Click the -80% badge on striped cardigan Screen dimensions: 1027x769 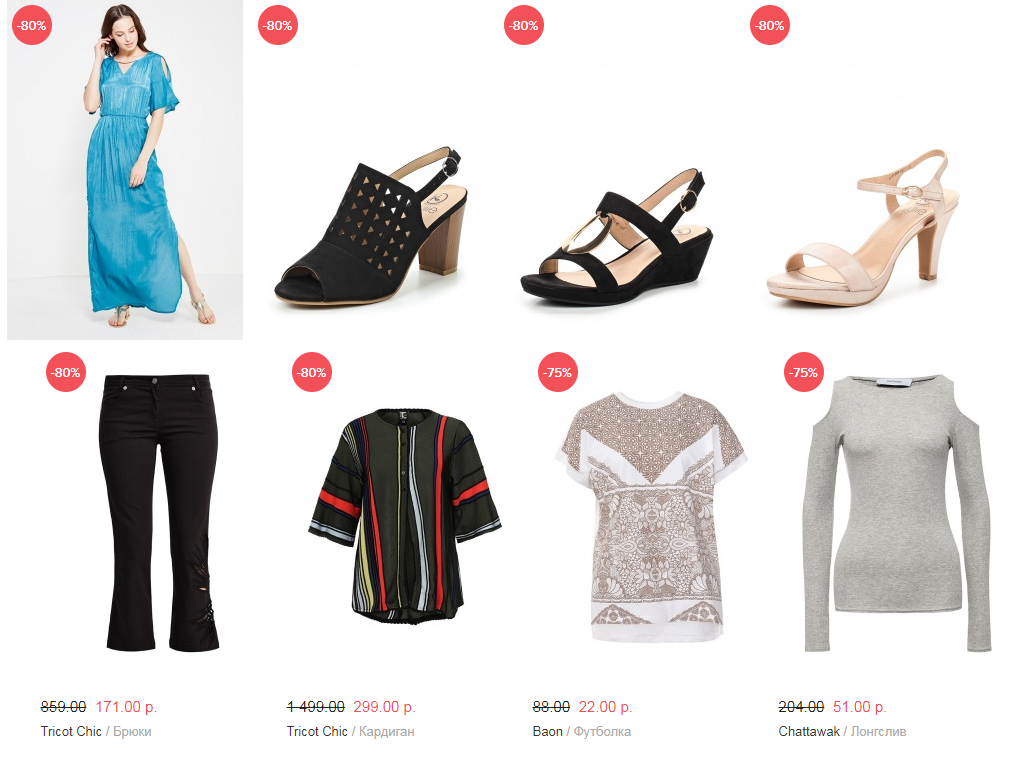coord(312,372)
